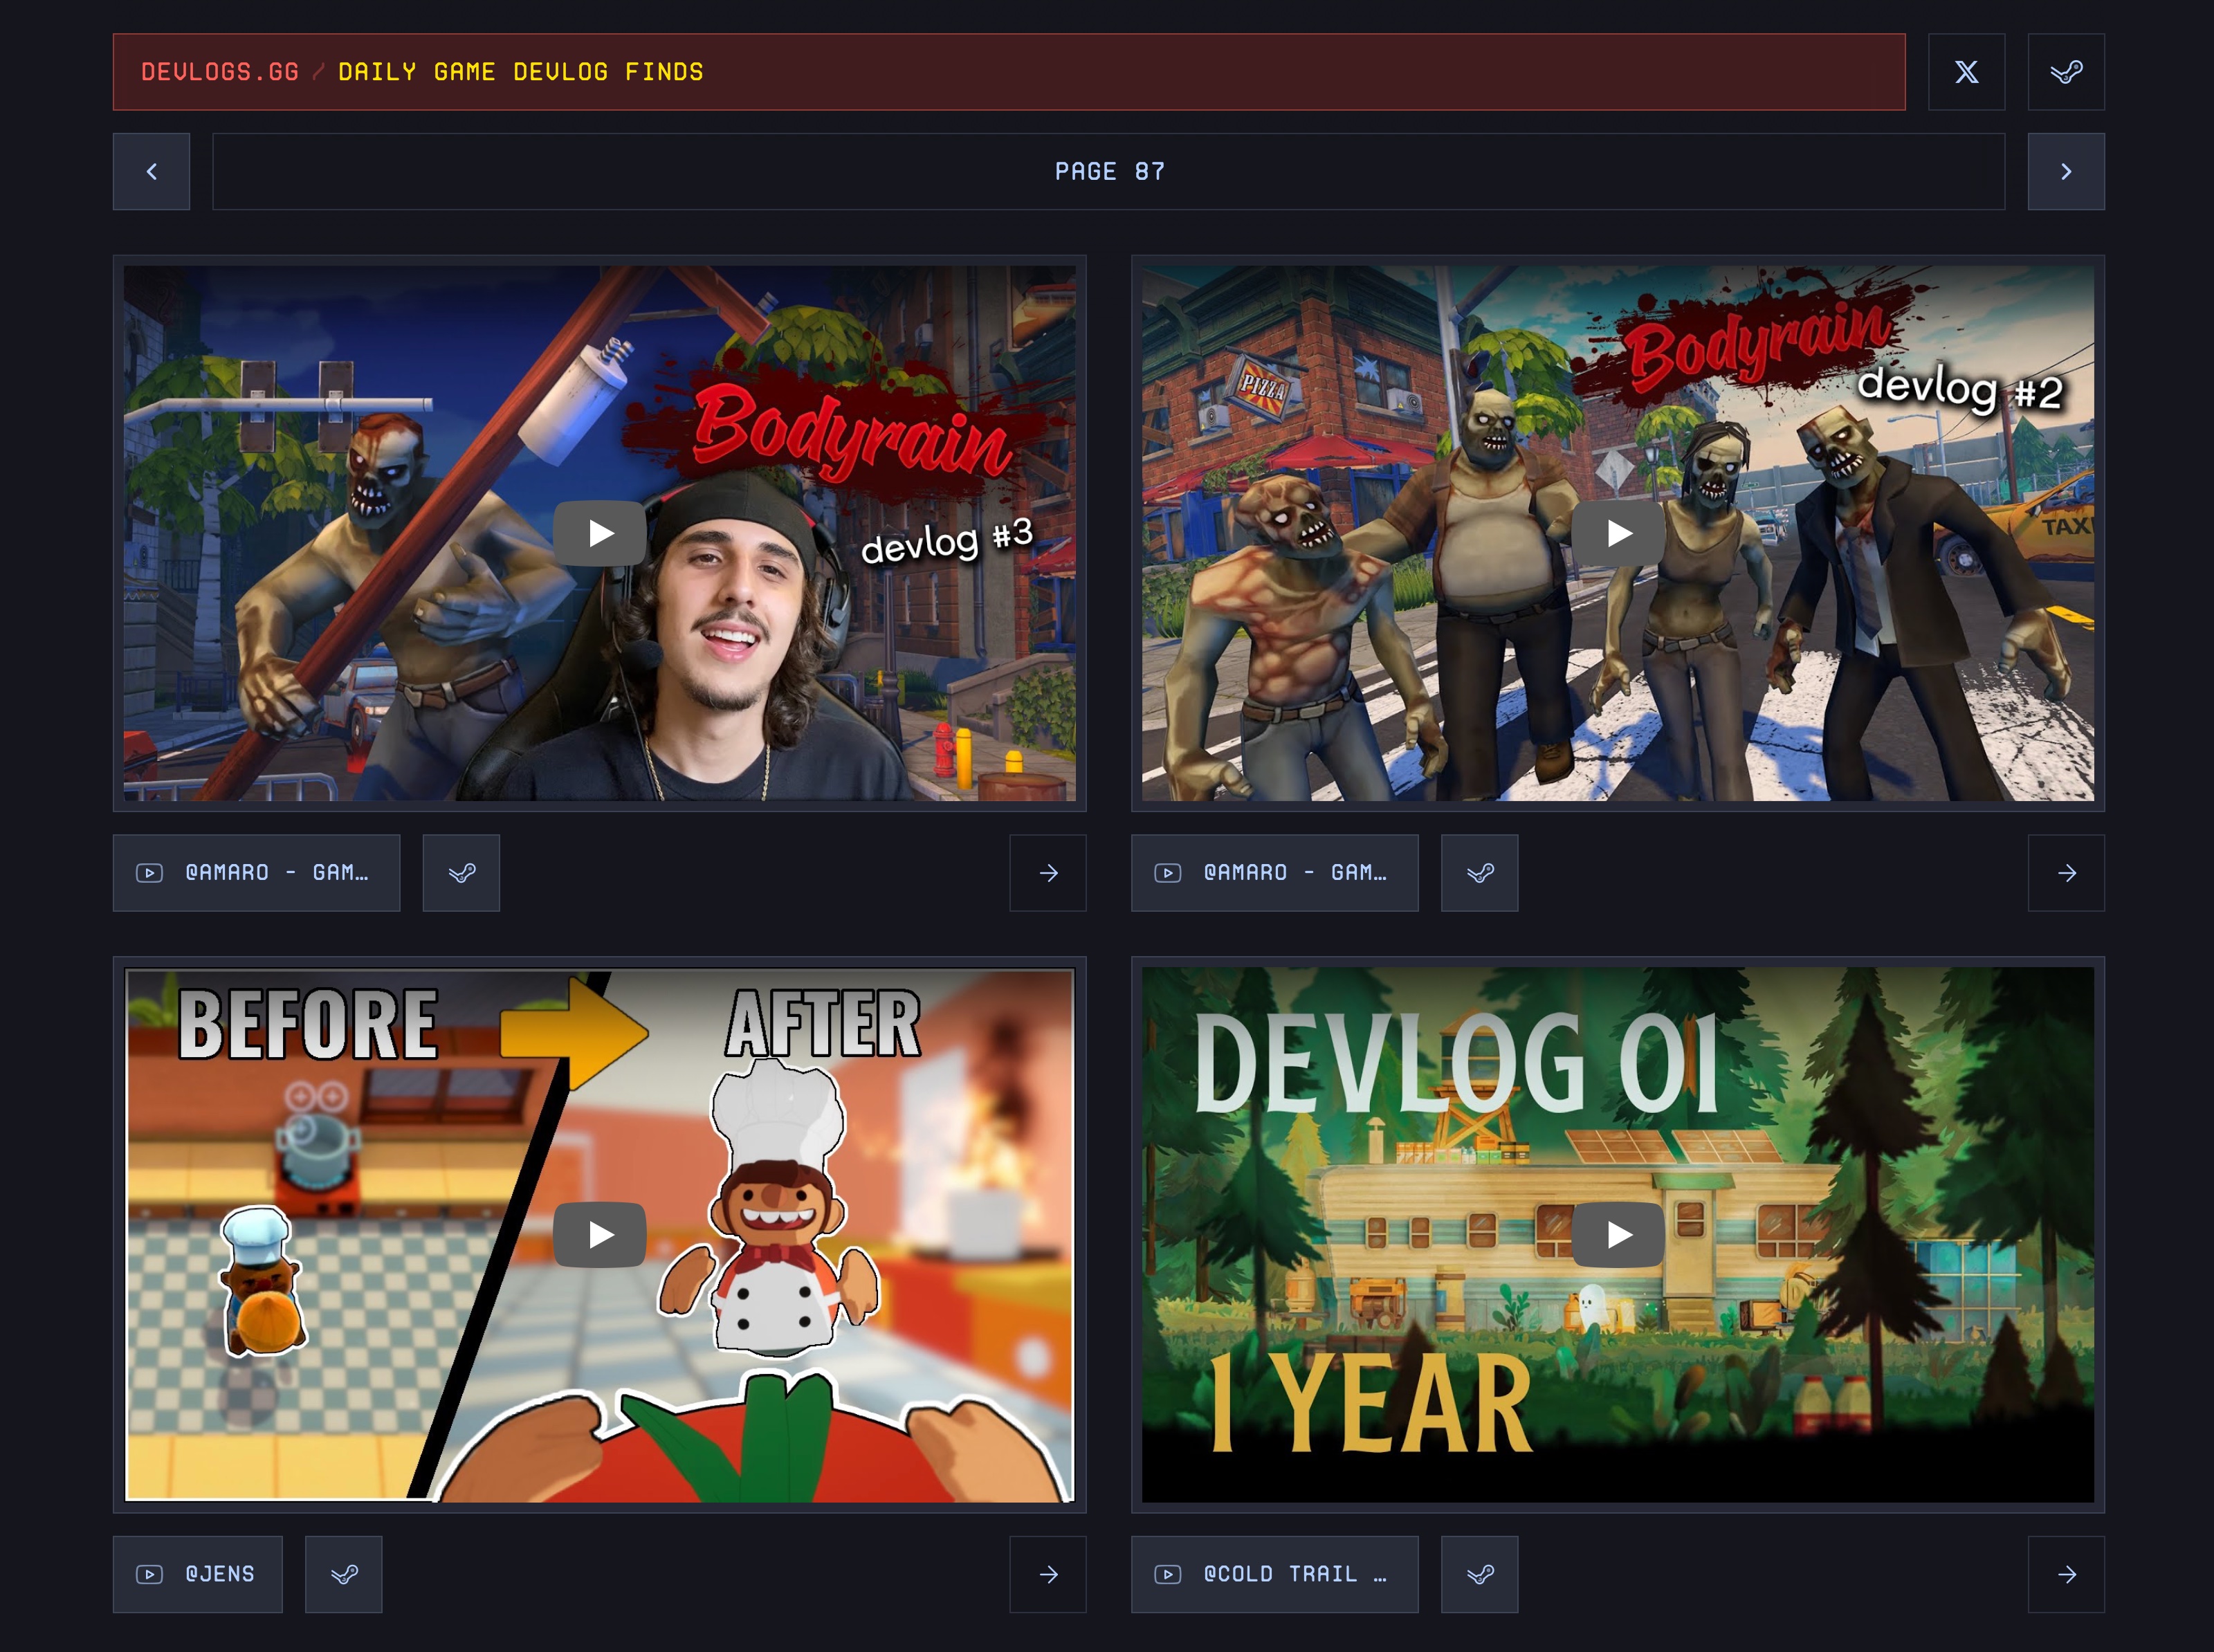Image resolution: width=2214 pixels, height=1652 pixels.
Task: Play the Devlog 01 1 Year video
Action: pos(1618,1235)
